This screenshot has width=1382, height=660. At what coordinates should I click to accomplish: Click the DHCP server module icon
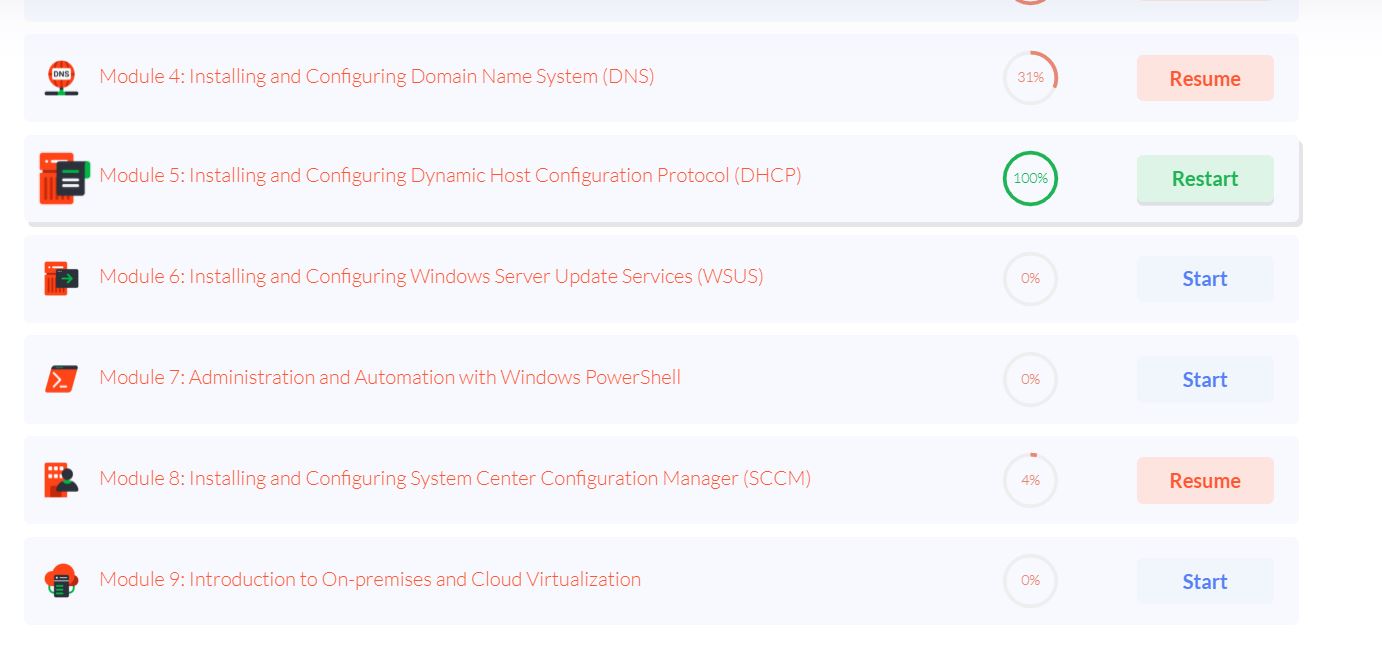click(64, 178)
